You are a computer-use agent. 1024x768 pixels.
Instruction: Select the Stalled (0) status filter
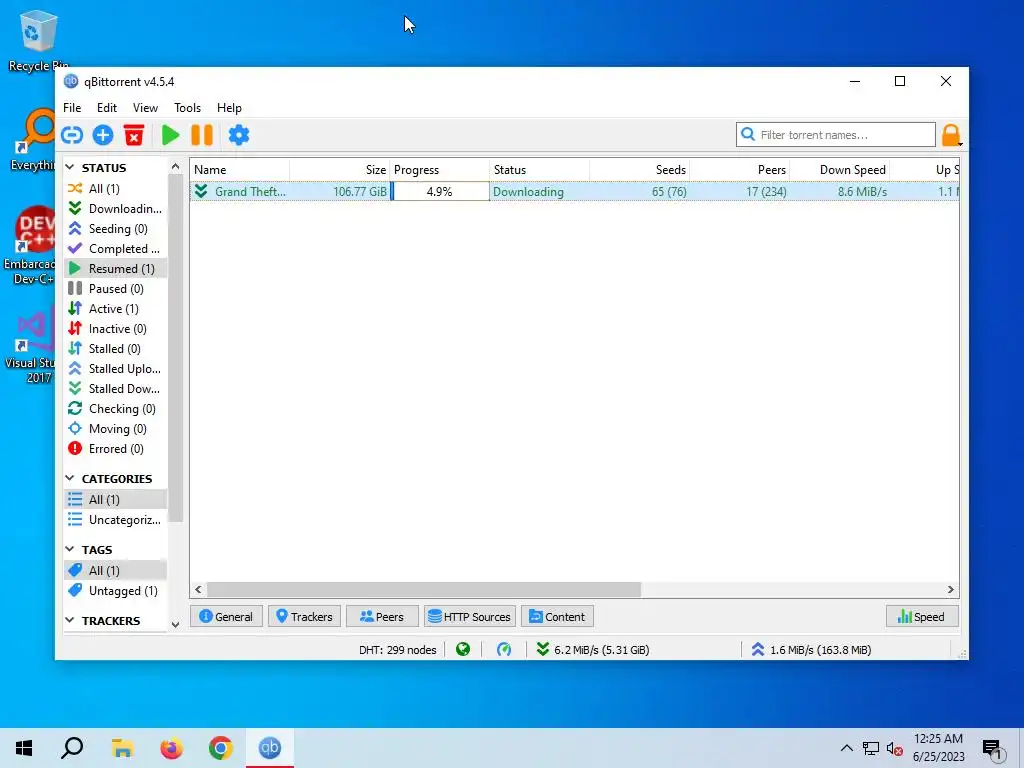click(x=115, y=349)
